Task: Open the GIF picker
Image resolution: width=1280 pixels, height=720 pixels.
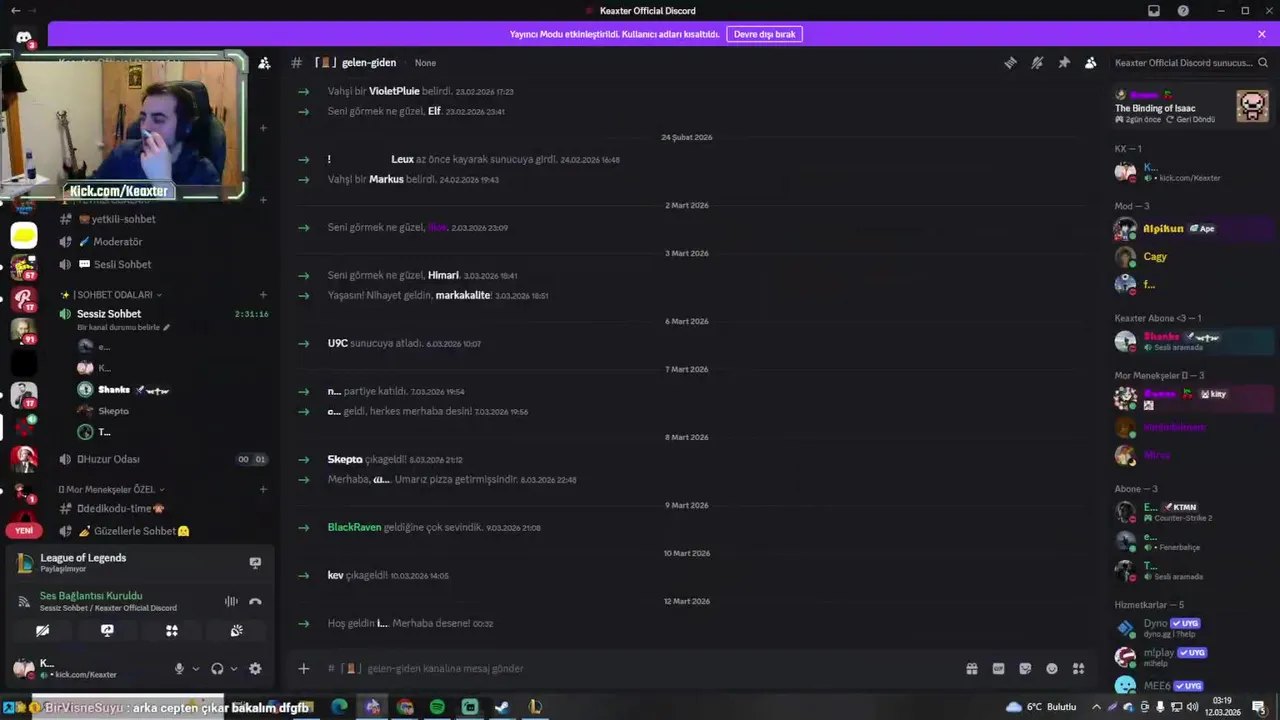Action: pos(998,669)
